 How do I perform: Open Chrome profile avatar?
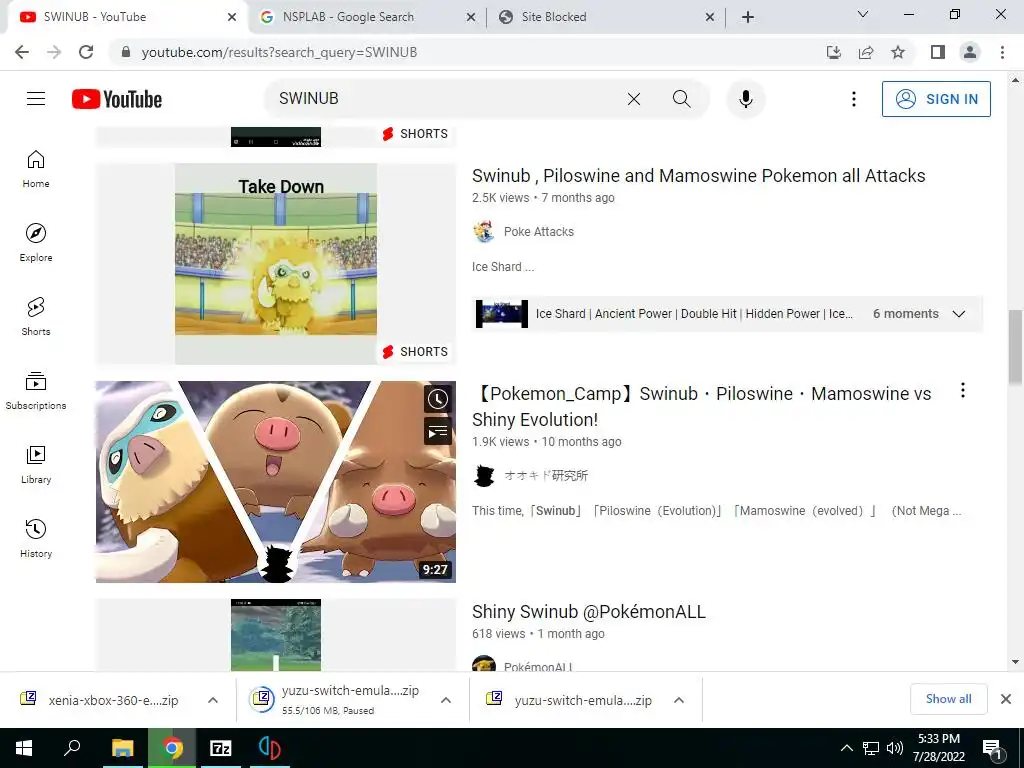pyautogui.click(x=970, y=52)
